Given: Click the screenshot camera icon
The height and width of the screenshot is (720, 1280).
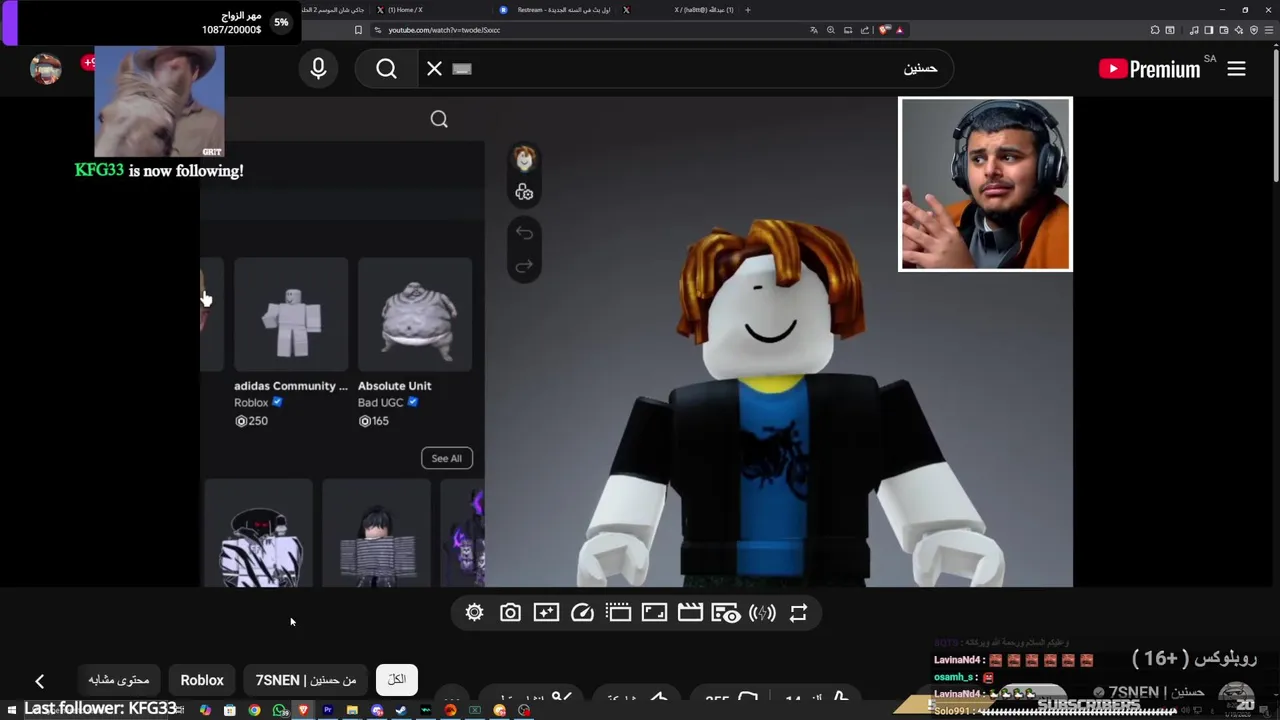Looking at the screenshot, I should tap(510, 613).
